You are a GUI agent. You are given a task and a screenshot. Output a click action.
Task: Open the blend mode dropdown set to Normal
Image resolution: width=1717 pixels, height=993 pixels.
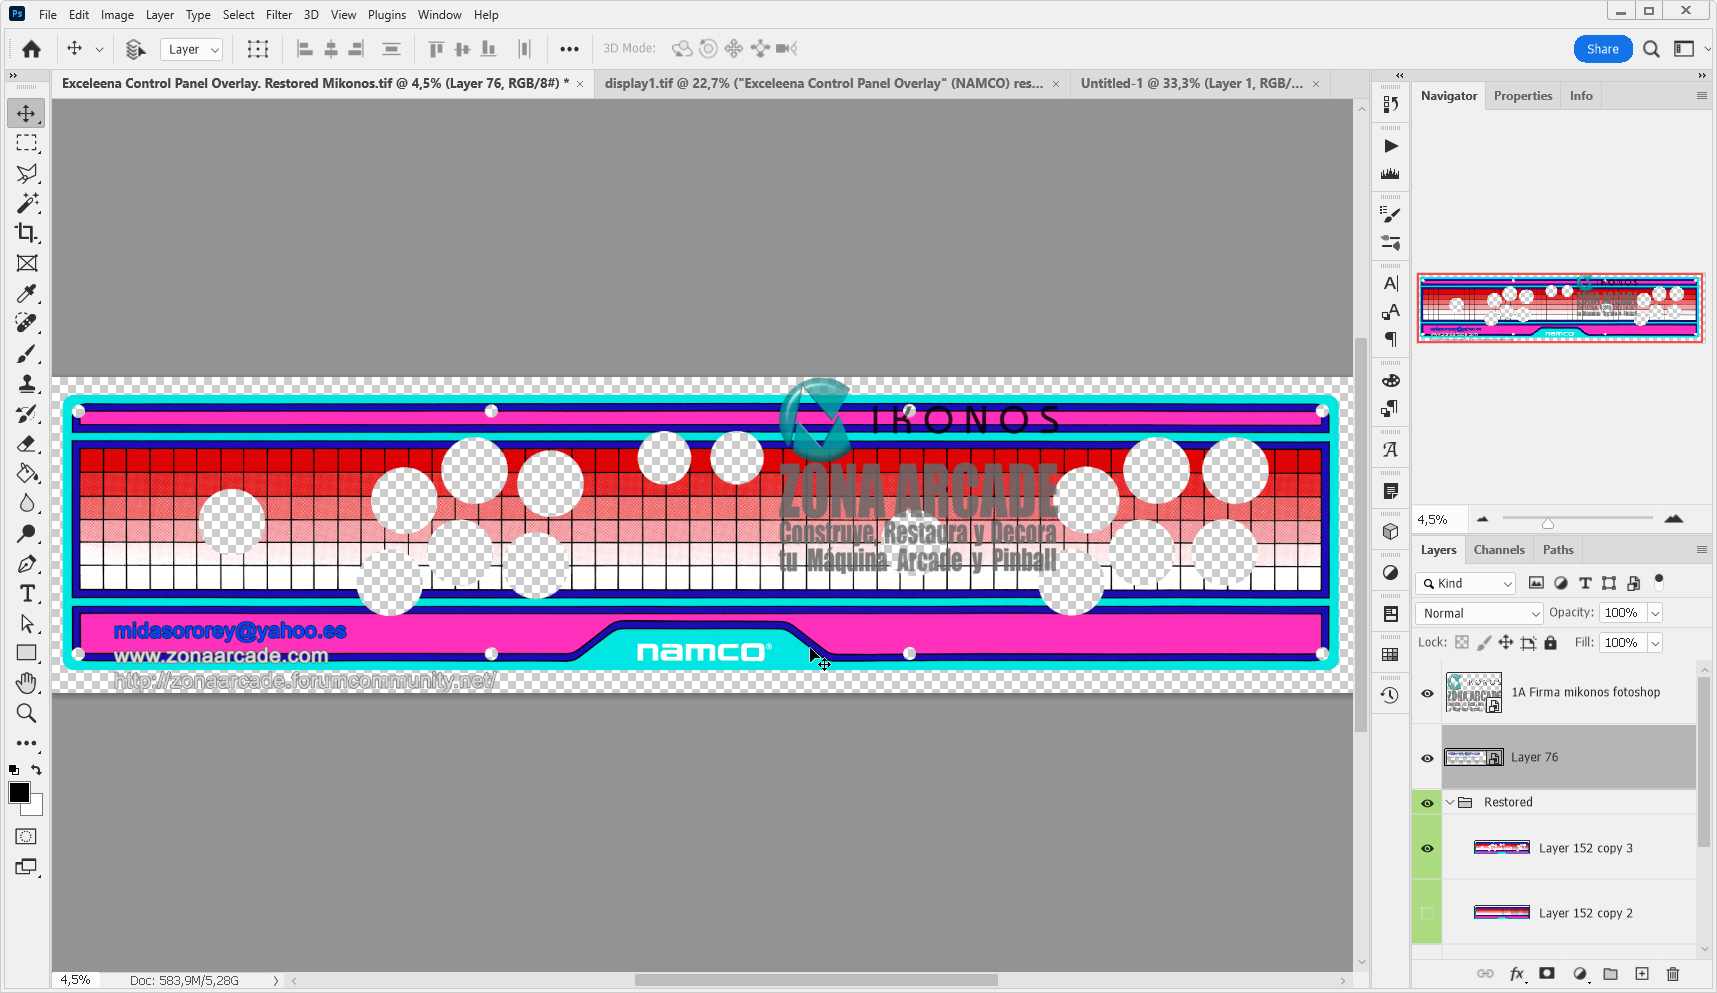point(1479,613)
